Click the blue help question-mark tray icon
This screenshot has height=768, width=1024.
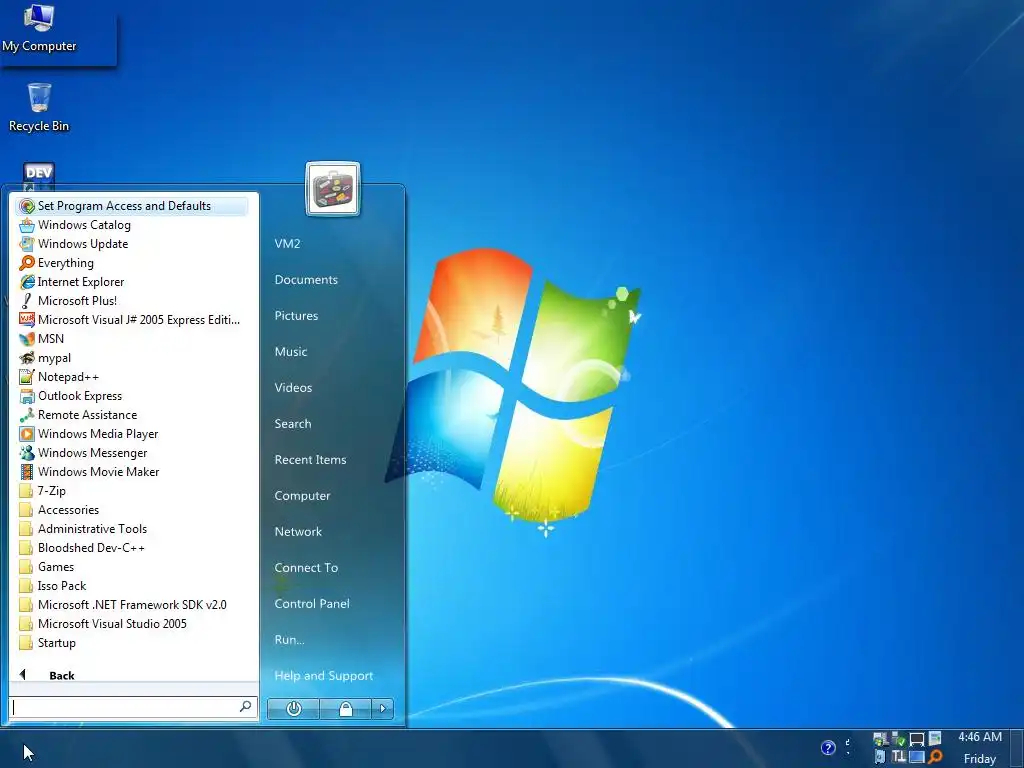828,748
